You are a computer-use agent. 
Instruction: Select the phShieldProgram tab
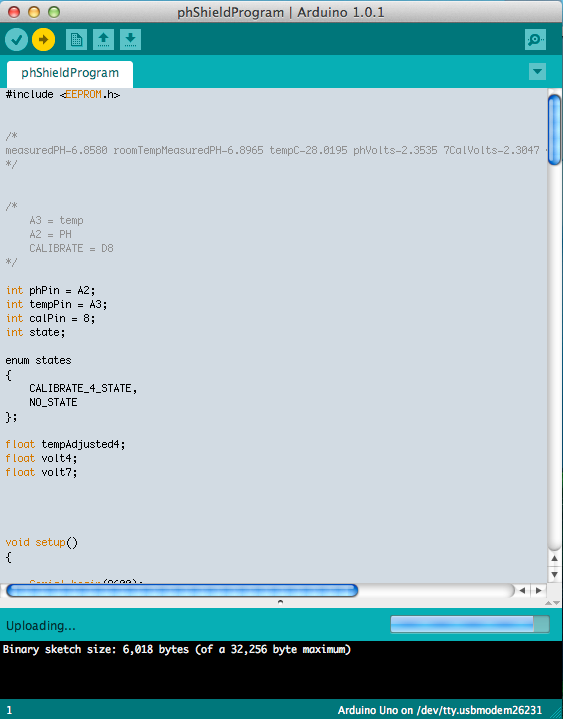pyautogui.click(x=70, y=73)
